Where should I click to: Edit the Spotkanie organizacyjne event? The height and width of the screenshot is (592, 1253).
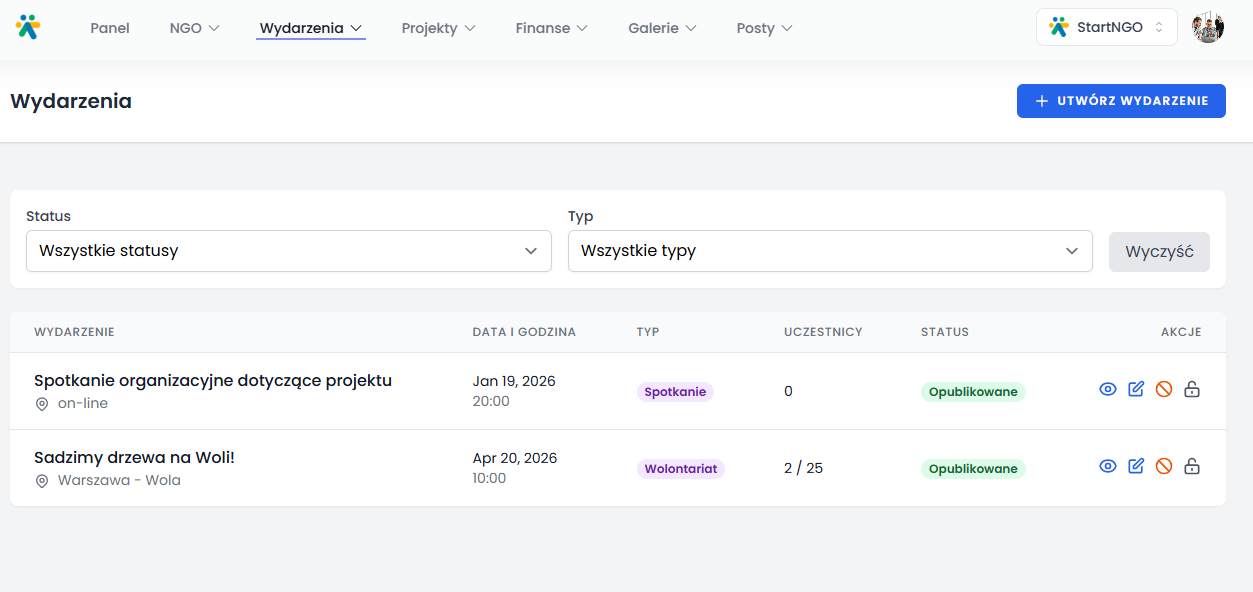[1136, 390]
